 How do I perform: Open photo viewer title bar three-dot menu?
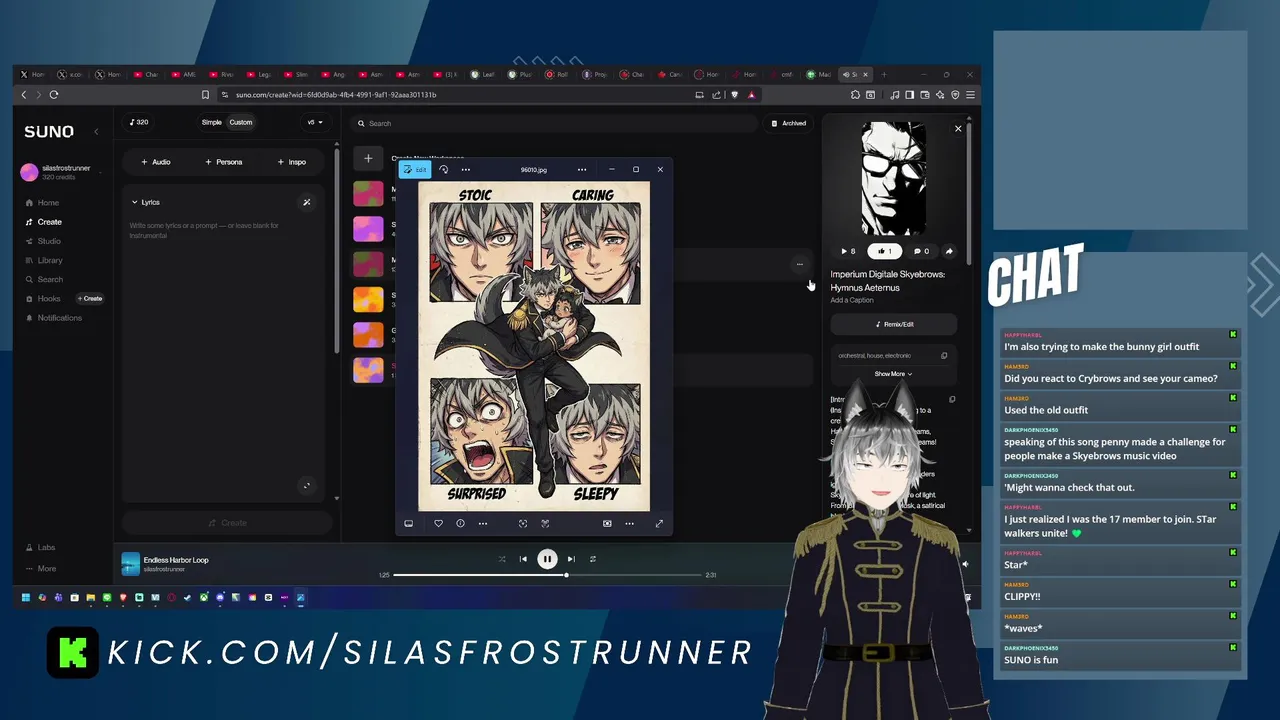(x=582, y=169)
